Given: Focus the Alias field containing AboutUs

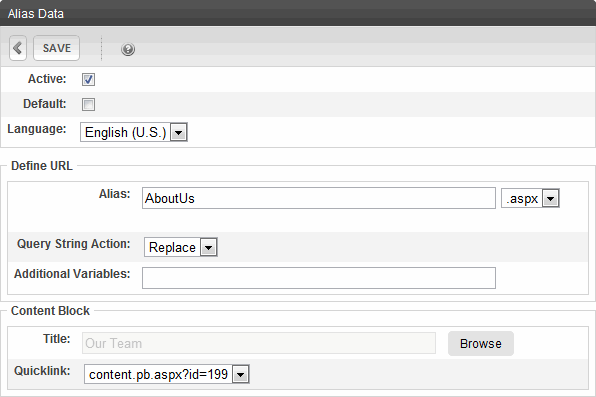Looking at the screenshot, I should (319, 198).
